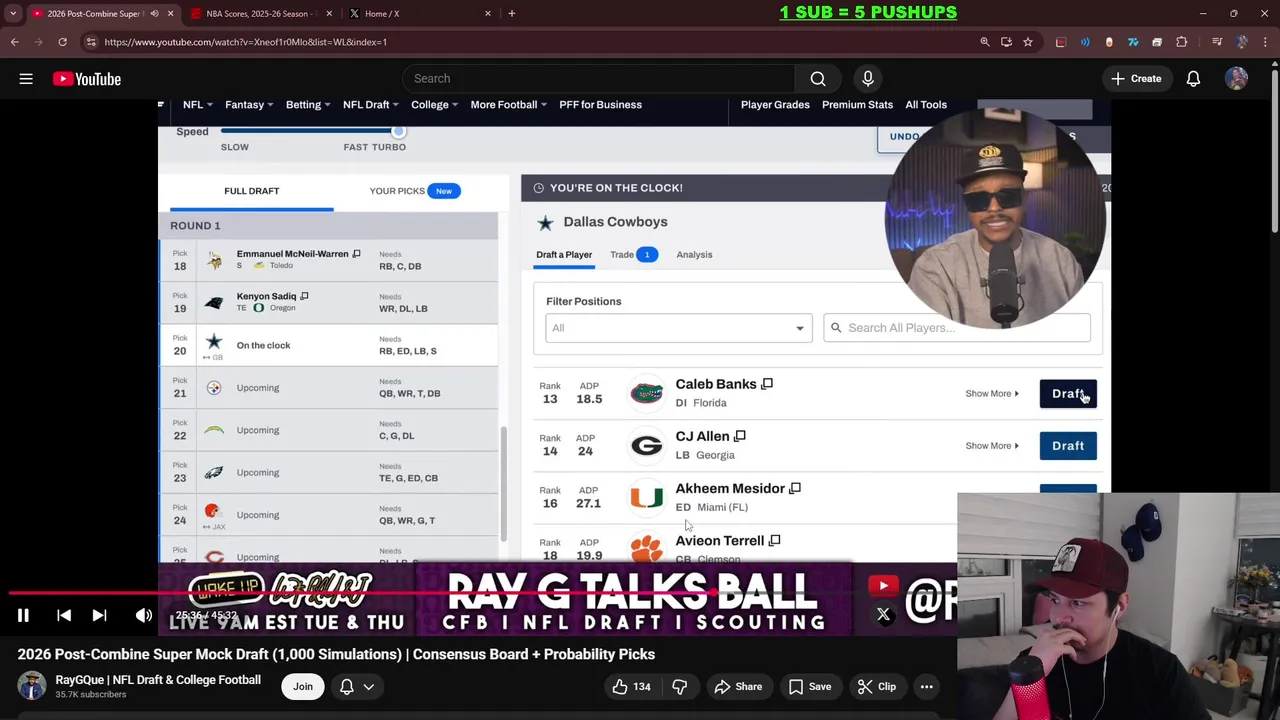Click the install app icon in address bar
Image resolution: width=1280 pixels, height=720 pixels.
pyautogui.click(x=1006, y=42)
